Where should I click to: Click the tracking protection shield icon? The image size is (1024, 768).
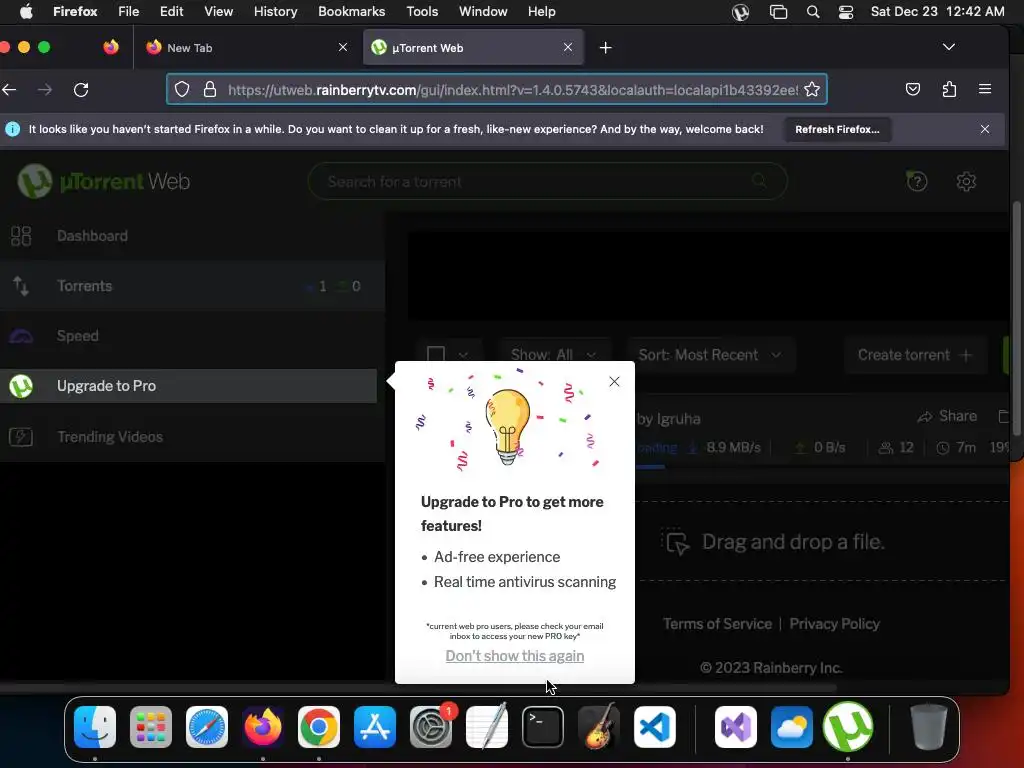point(182,89)
